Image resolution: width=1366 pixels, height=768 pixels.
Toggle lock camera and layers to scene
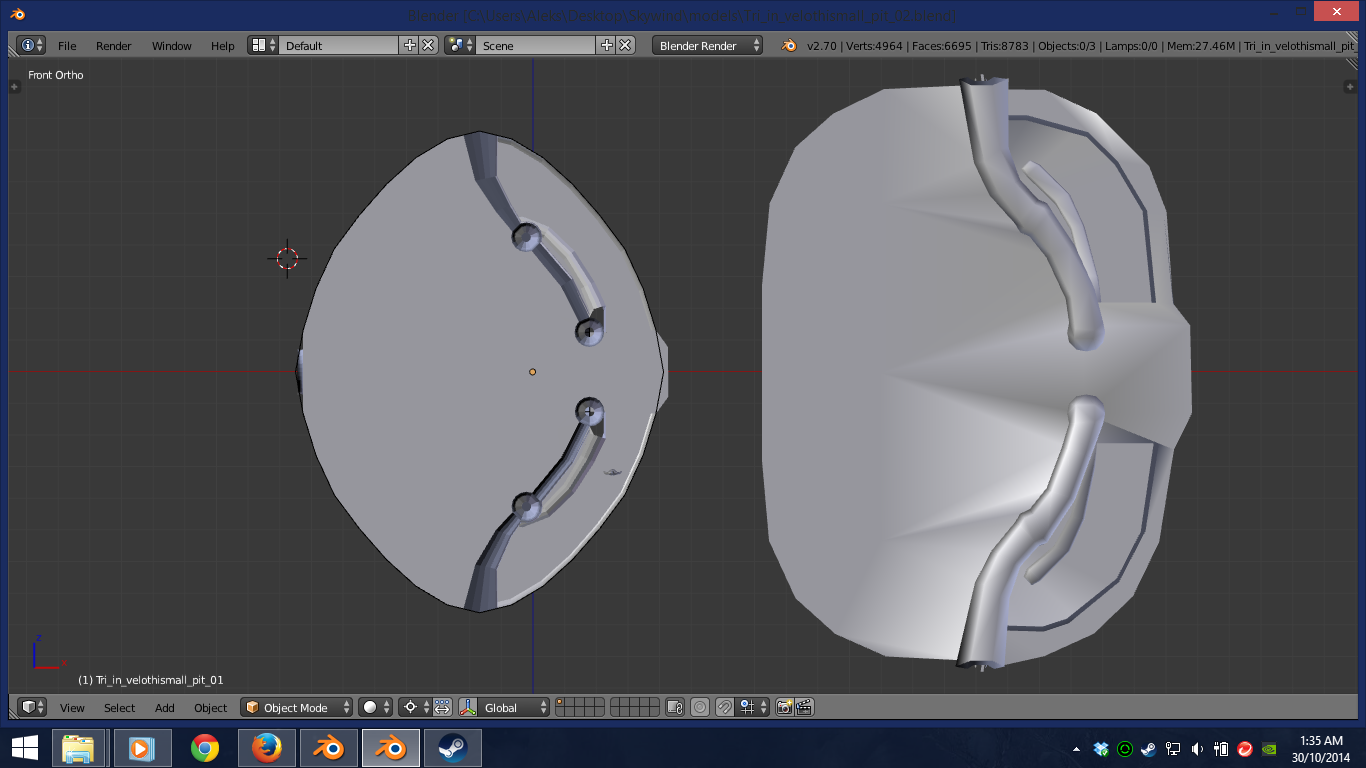675,707
